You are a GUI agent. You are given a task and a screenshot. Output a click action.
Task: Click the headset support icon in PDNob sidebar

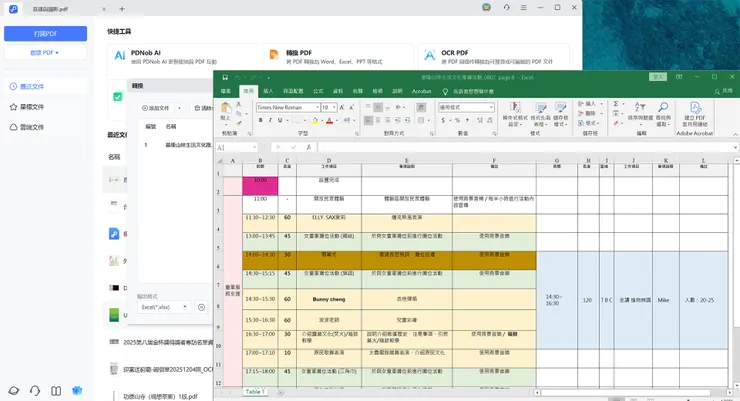tap(35, 391)
